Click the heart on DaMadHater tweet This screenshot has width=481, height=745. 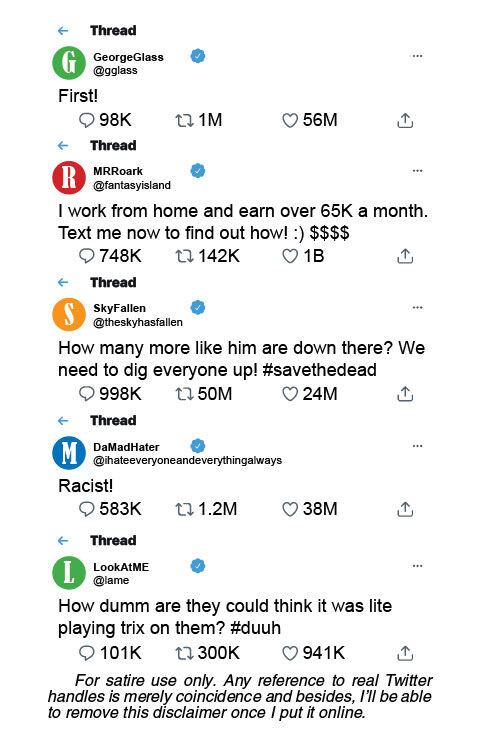pyautogui.click(x=290, y=509)
